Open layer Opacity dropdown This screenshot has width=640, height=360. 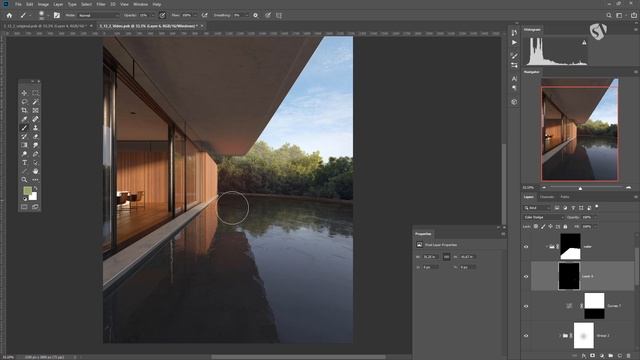click(595, 217)
